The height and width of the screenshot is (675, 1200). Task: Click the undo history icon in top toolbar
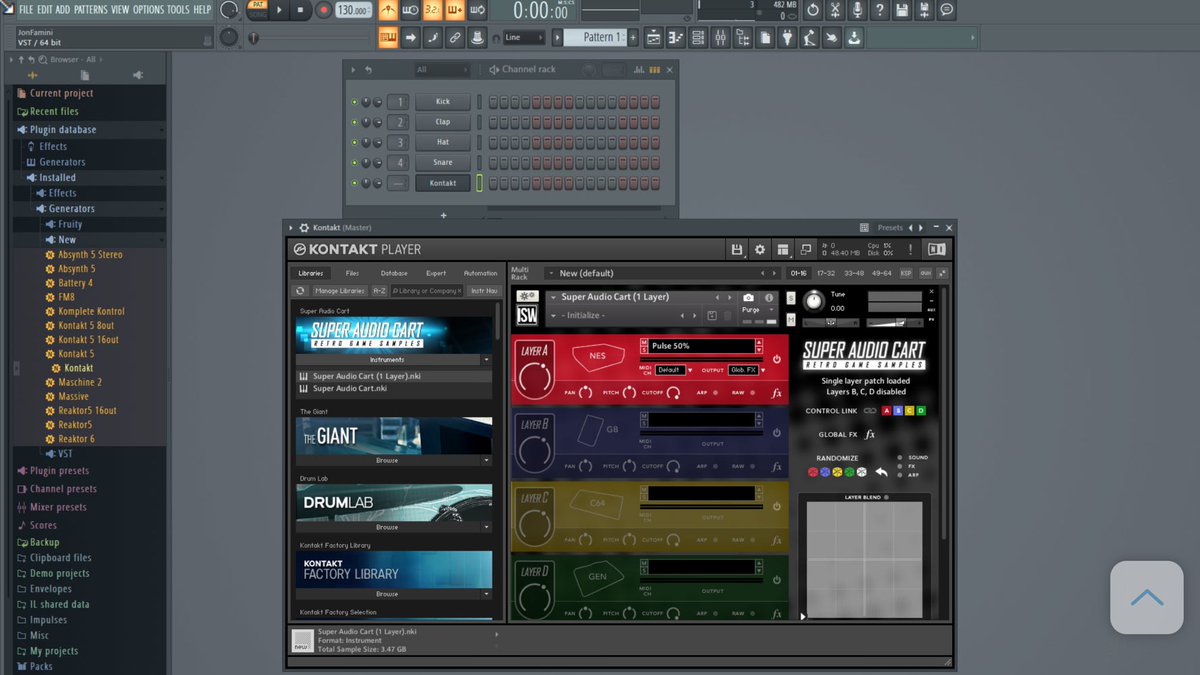(x=812, y=10)
